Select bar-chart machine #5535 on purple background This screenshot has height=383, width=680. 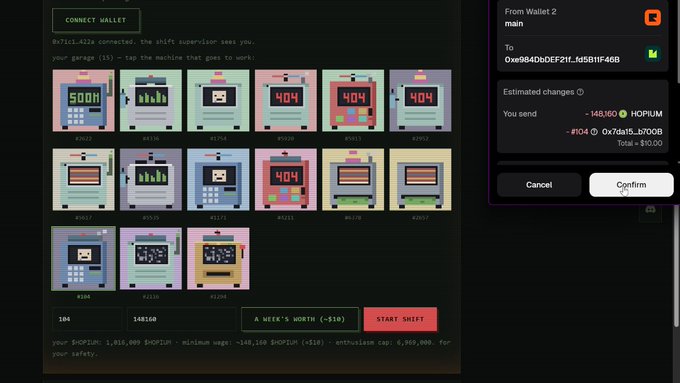(x=151, y=180)
